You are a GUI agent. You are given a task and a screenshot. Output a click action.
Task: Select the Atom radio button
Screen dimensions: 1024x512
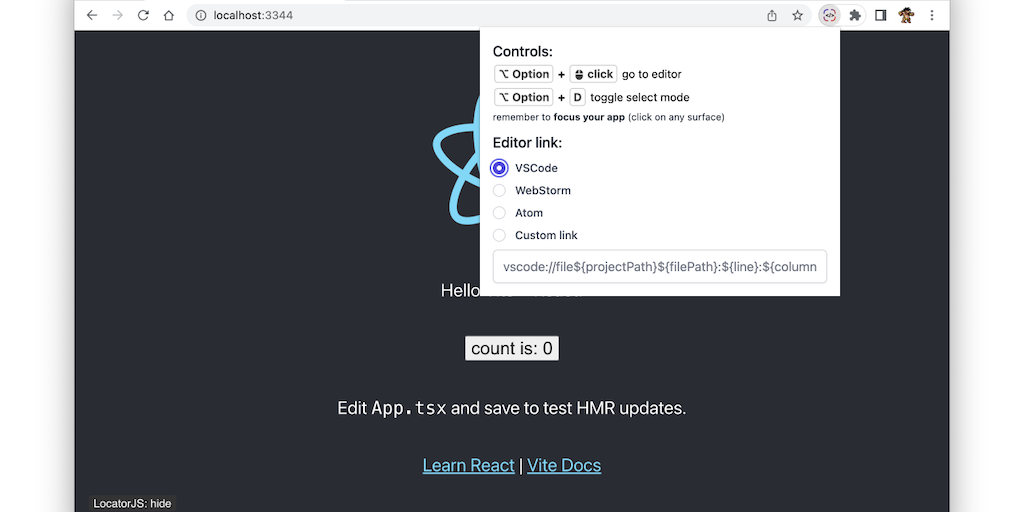click(x=500, y=213)
